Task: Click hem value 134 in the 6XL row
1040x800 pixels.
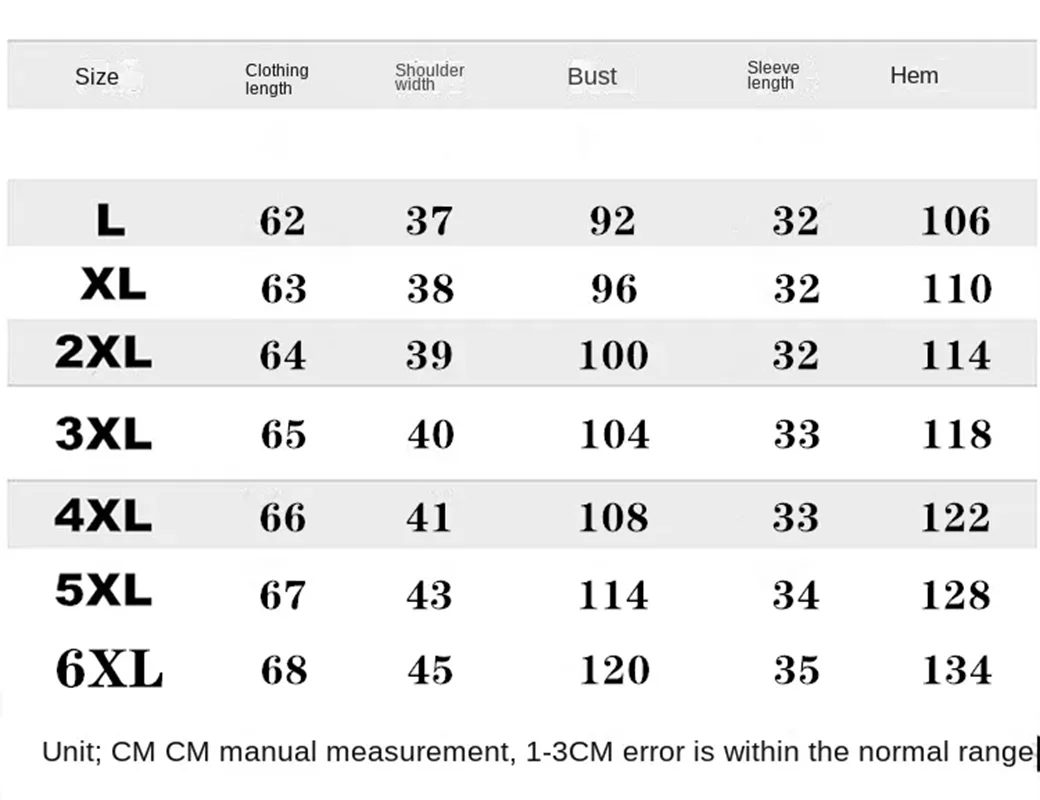Action: point(956,670)
